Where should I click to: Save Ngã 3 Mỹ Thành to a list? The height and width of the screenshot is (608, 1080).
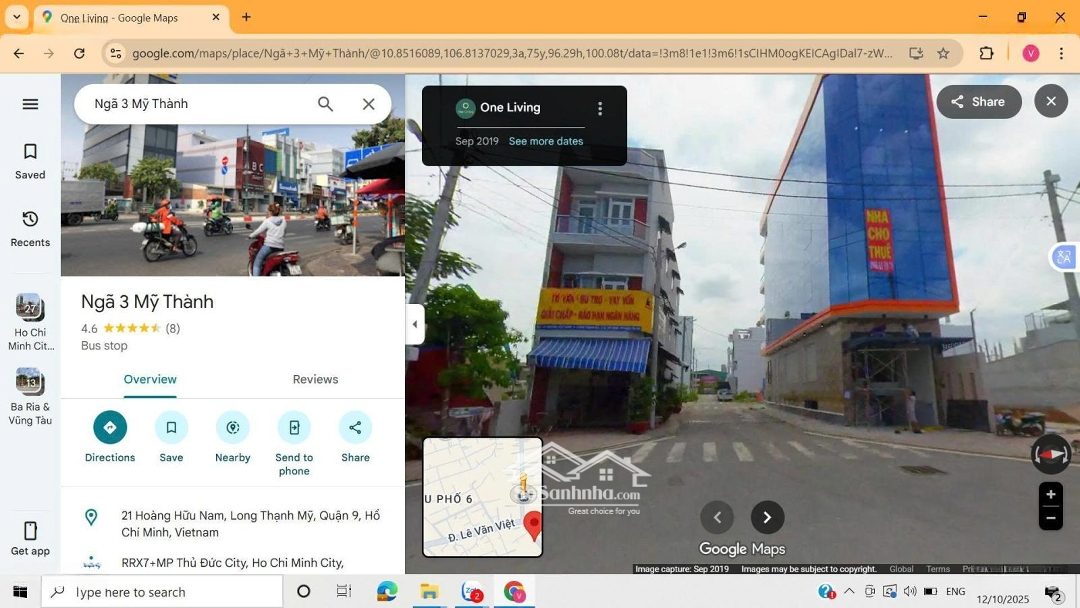pyautogui.click(x=171, y=428)
